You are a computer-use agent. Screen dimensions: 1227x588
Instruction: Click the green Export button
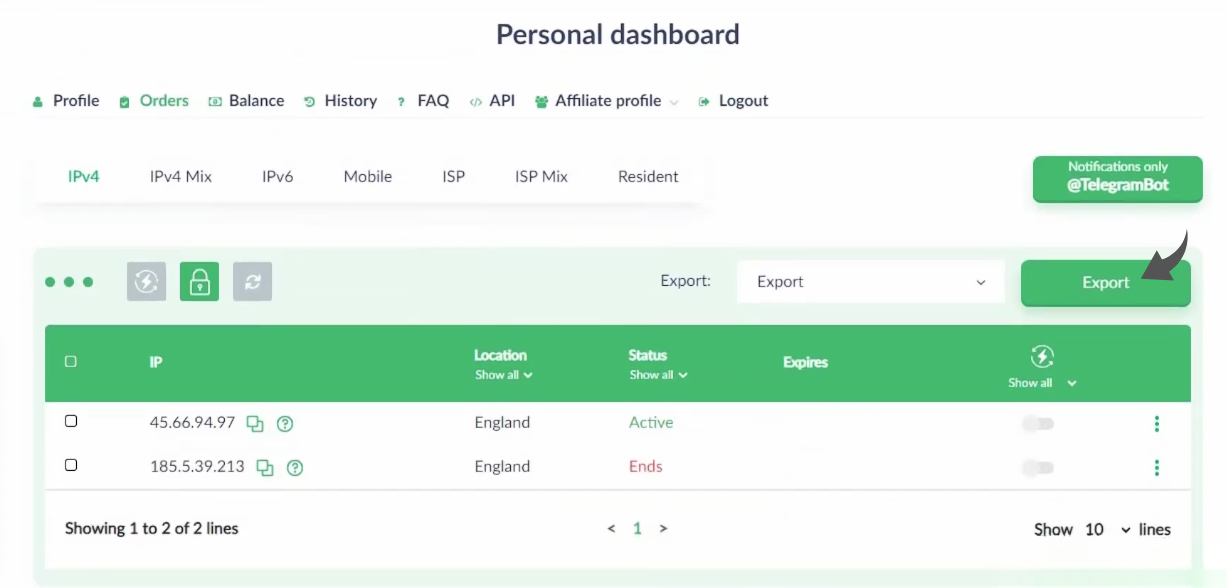tap(1105, 282)
